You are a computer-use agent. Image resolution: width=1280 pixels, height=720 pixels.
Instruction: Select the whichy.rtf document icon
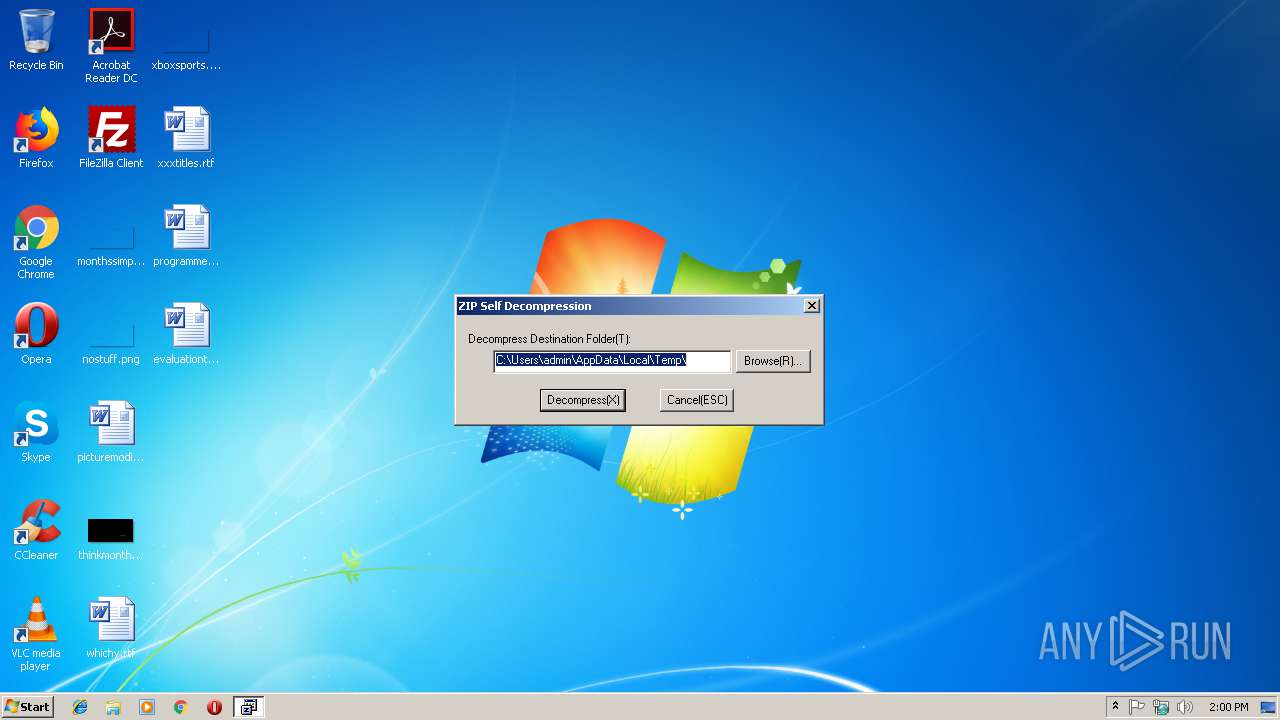click(111, 628)
